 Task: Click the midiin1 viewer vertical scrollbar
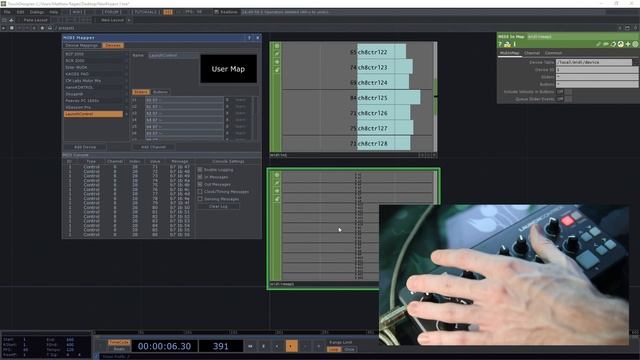[x=435, y=96]
